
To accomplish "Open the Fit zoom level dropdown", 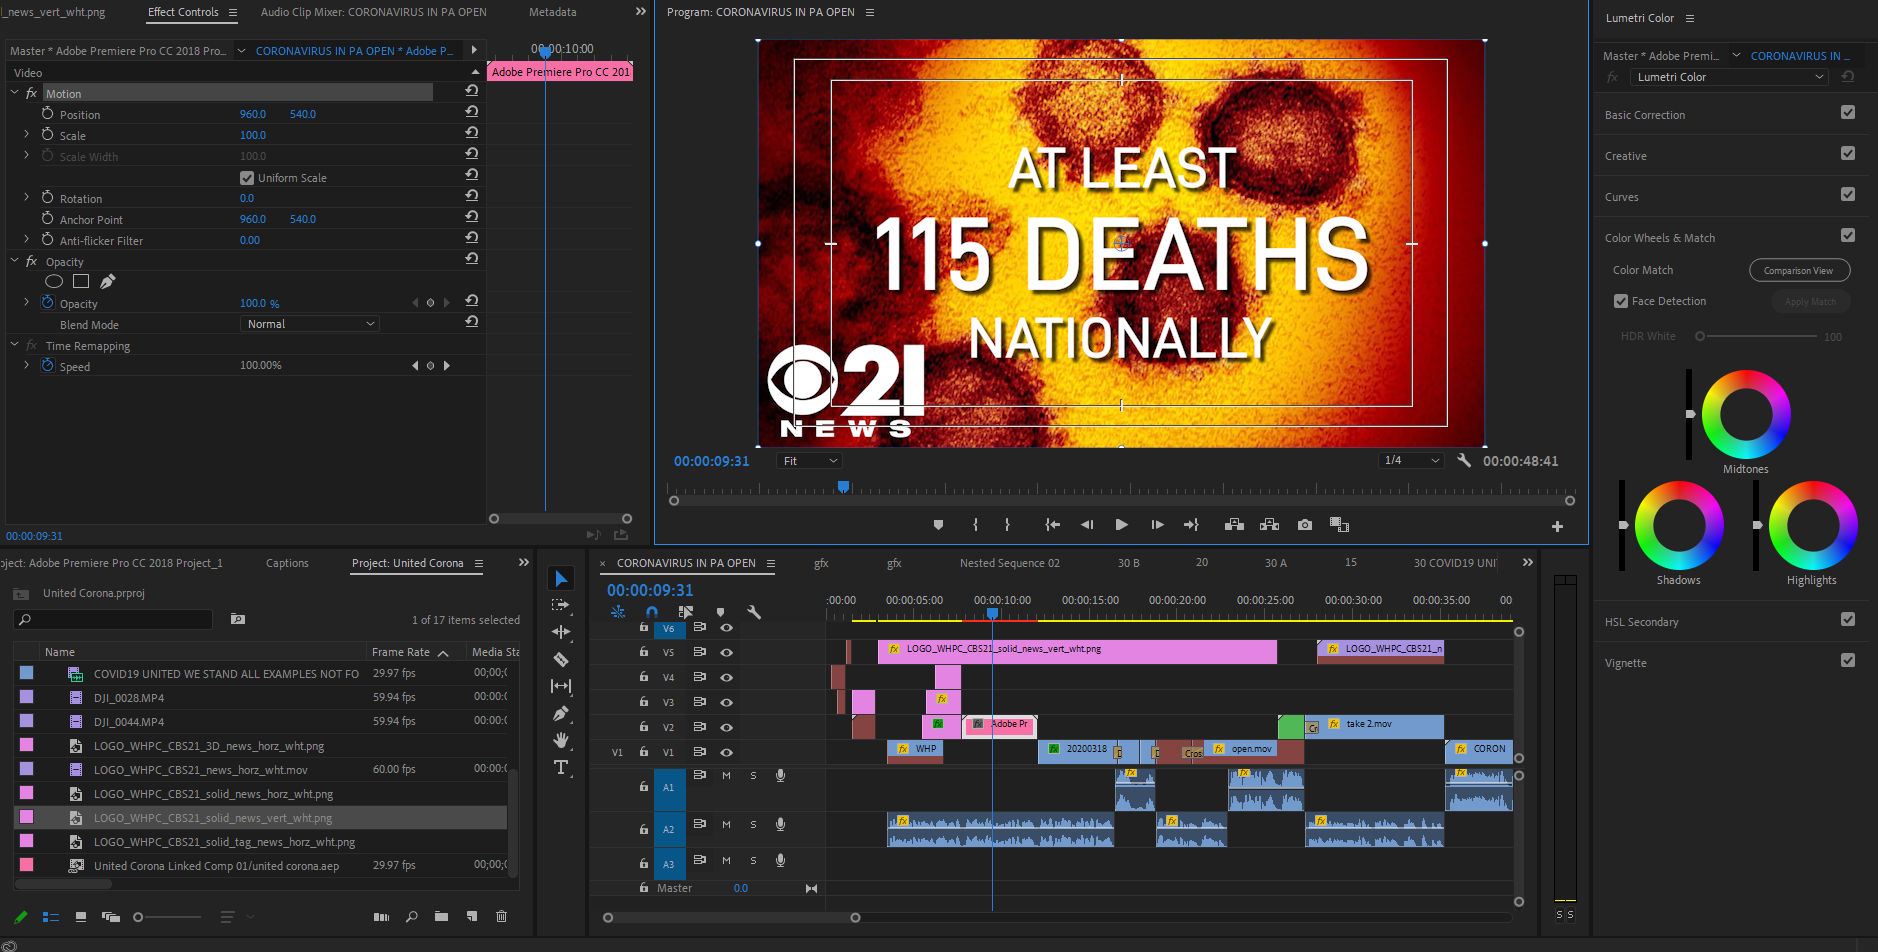I will click(x=810, y=461).
